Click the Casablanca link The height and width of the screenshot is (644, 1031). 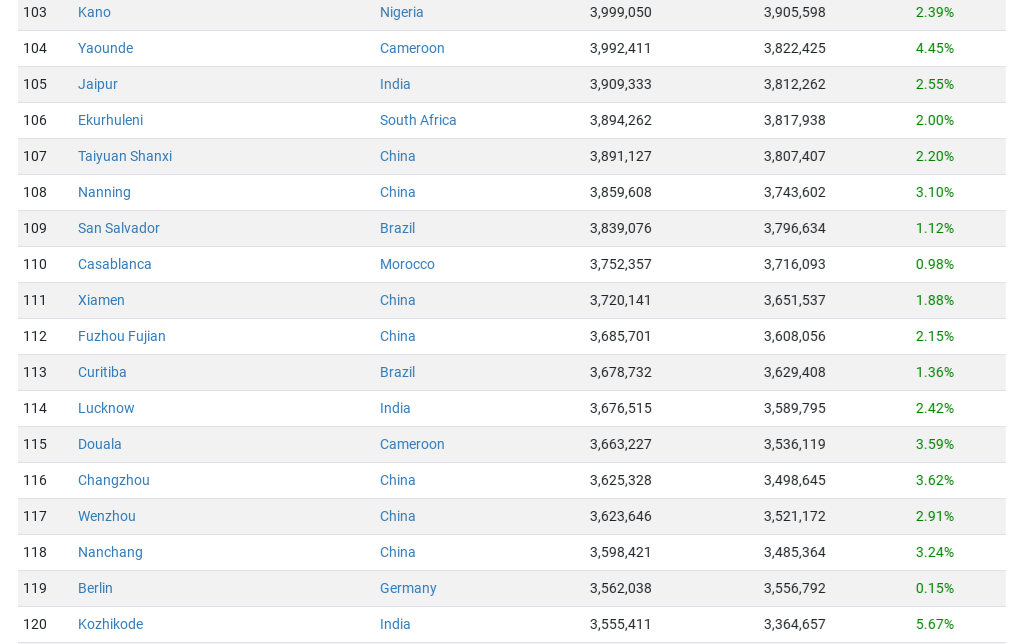pos(115,264)
